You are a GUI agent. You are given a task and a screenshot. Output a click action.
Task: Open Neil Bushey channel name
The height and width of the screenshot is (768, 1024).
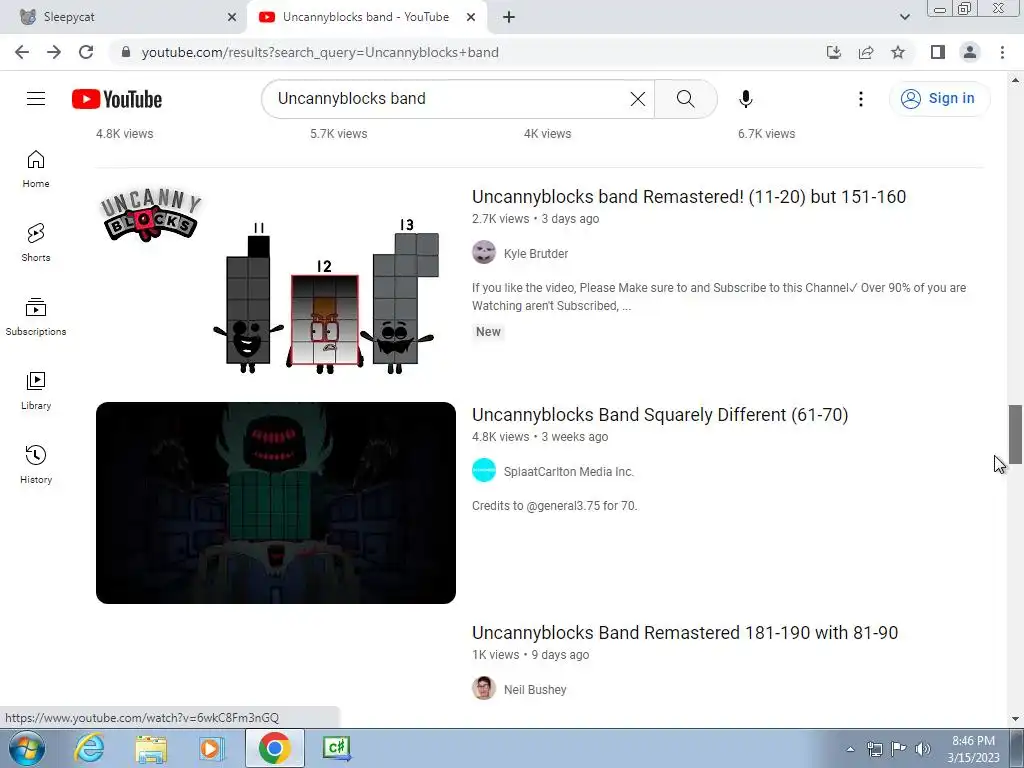pos(535,690)
